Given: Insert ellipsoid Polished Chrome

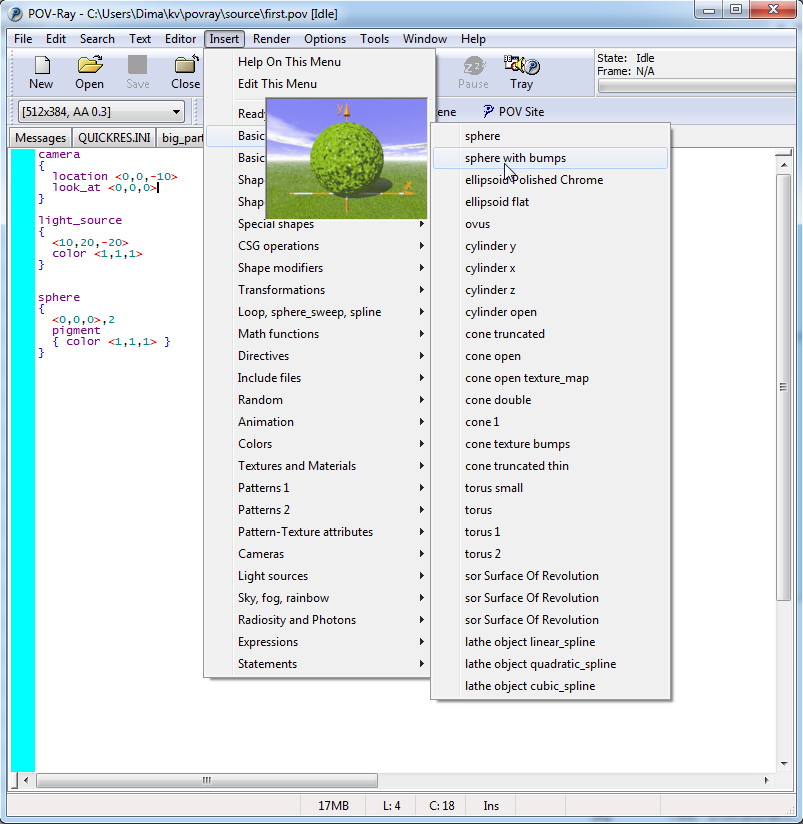Looking at the screenshot, I should 550,180.
